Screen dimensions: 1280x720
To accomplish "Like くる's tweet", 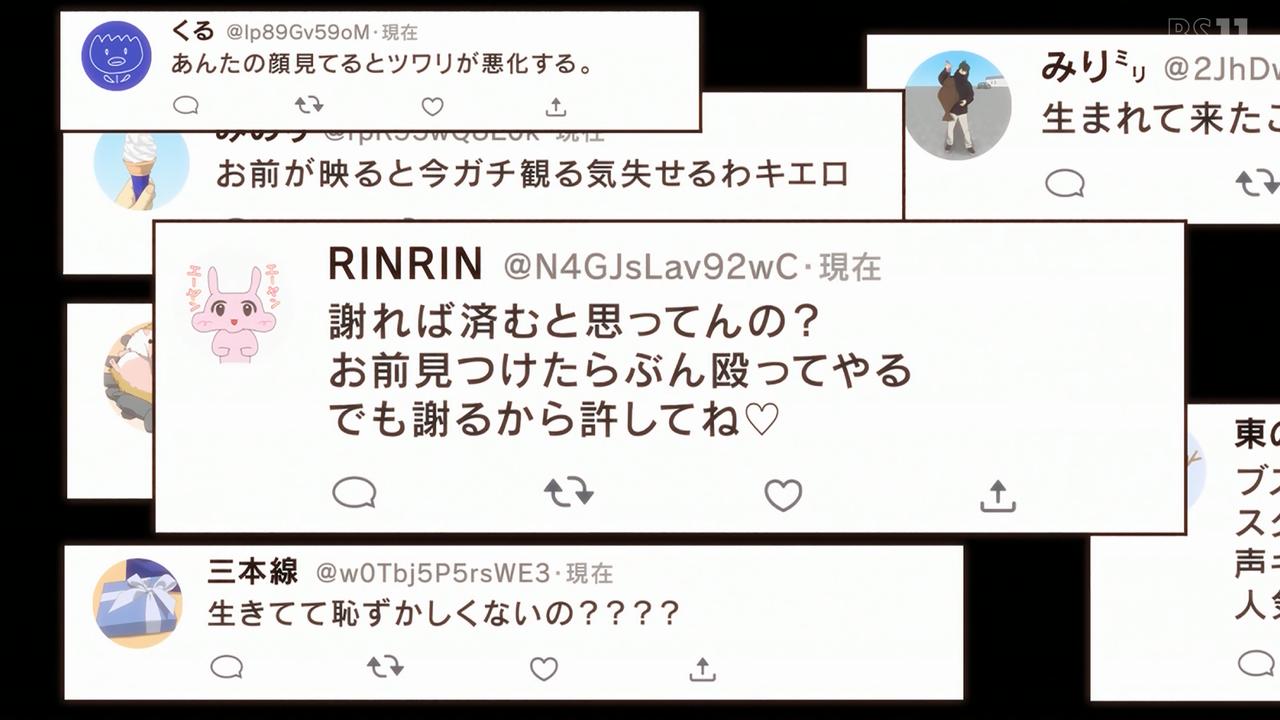I will point(432,106).
